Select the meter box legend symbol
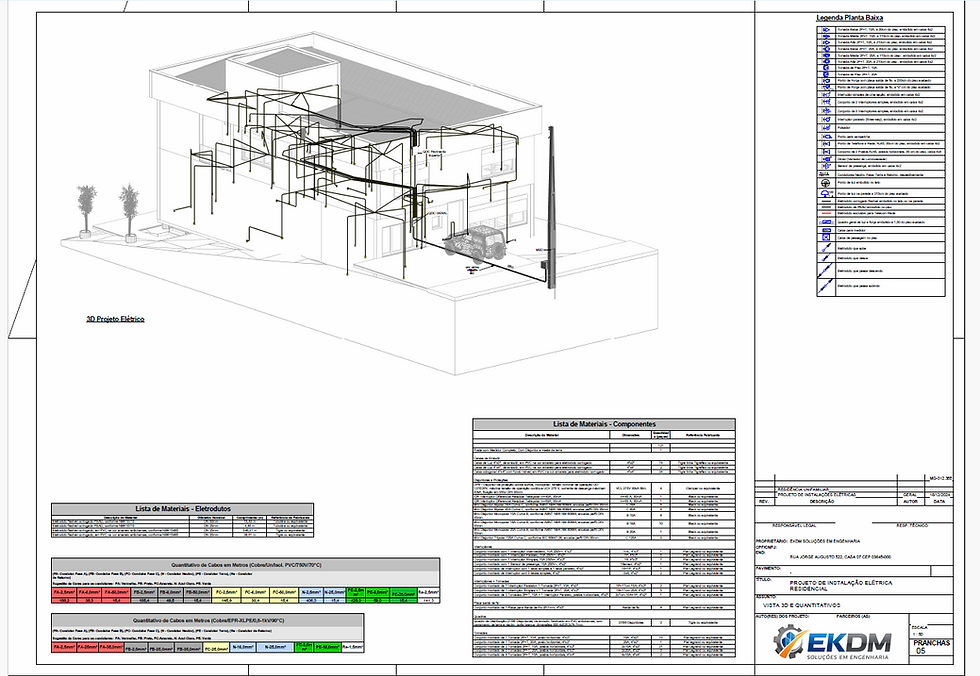Image resolution: width=980 pixels, height=676 pixels. pyautogui.click(x=826, y=231)
